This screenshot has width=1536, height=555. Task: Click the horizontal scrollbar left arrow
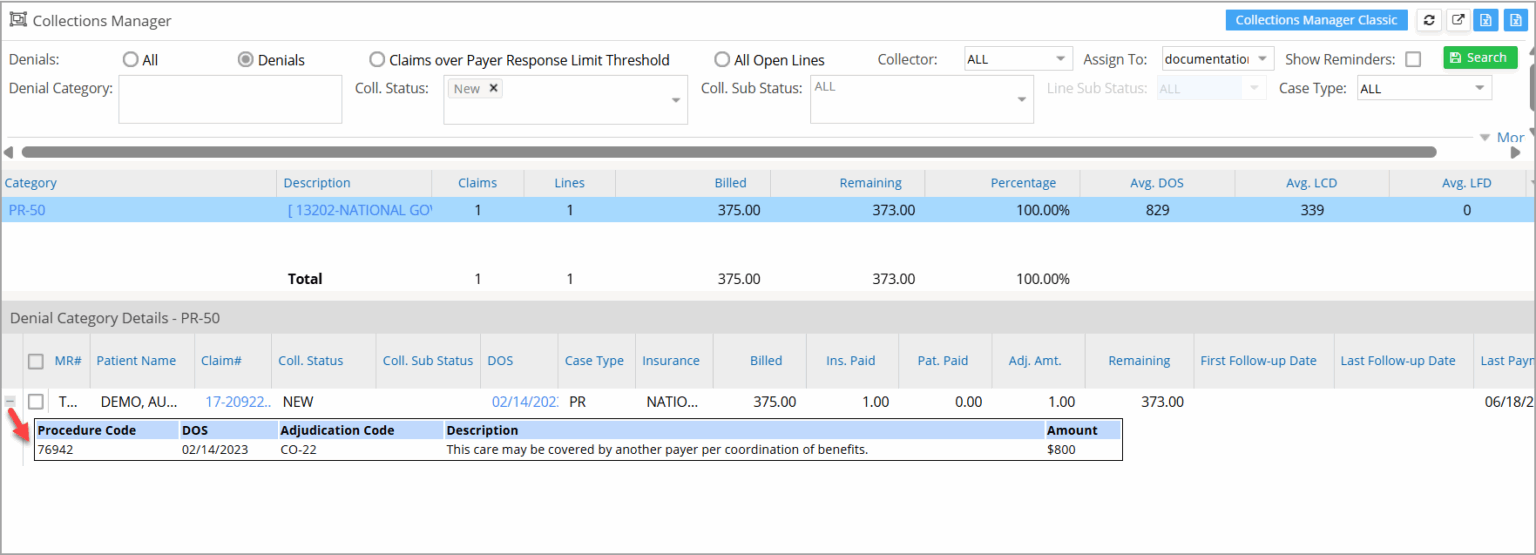pos(9,152)
